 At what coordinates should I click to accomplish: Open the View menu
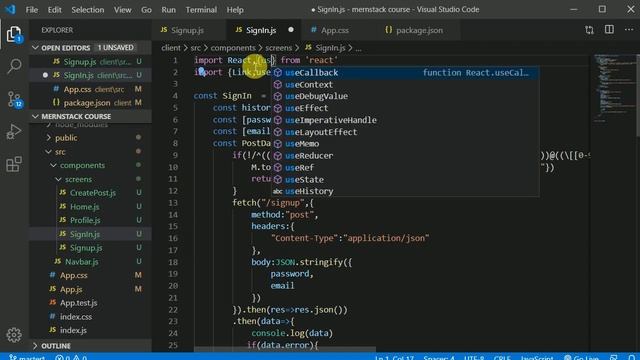[122, 9]
